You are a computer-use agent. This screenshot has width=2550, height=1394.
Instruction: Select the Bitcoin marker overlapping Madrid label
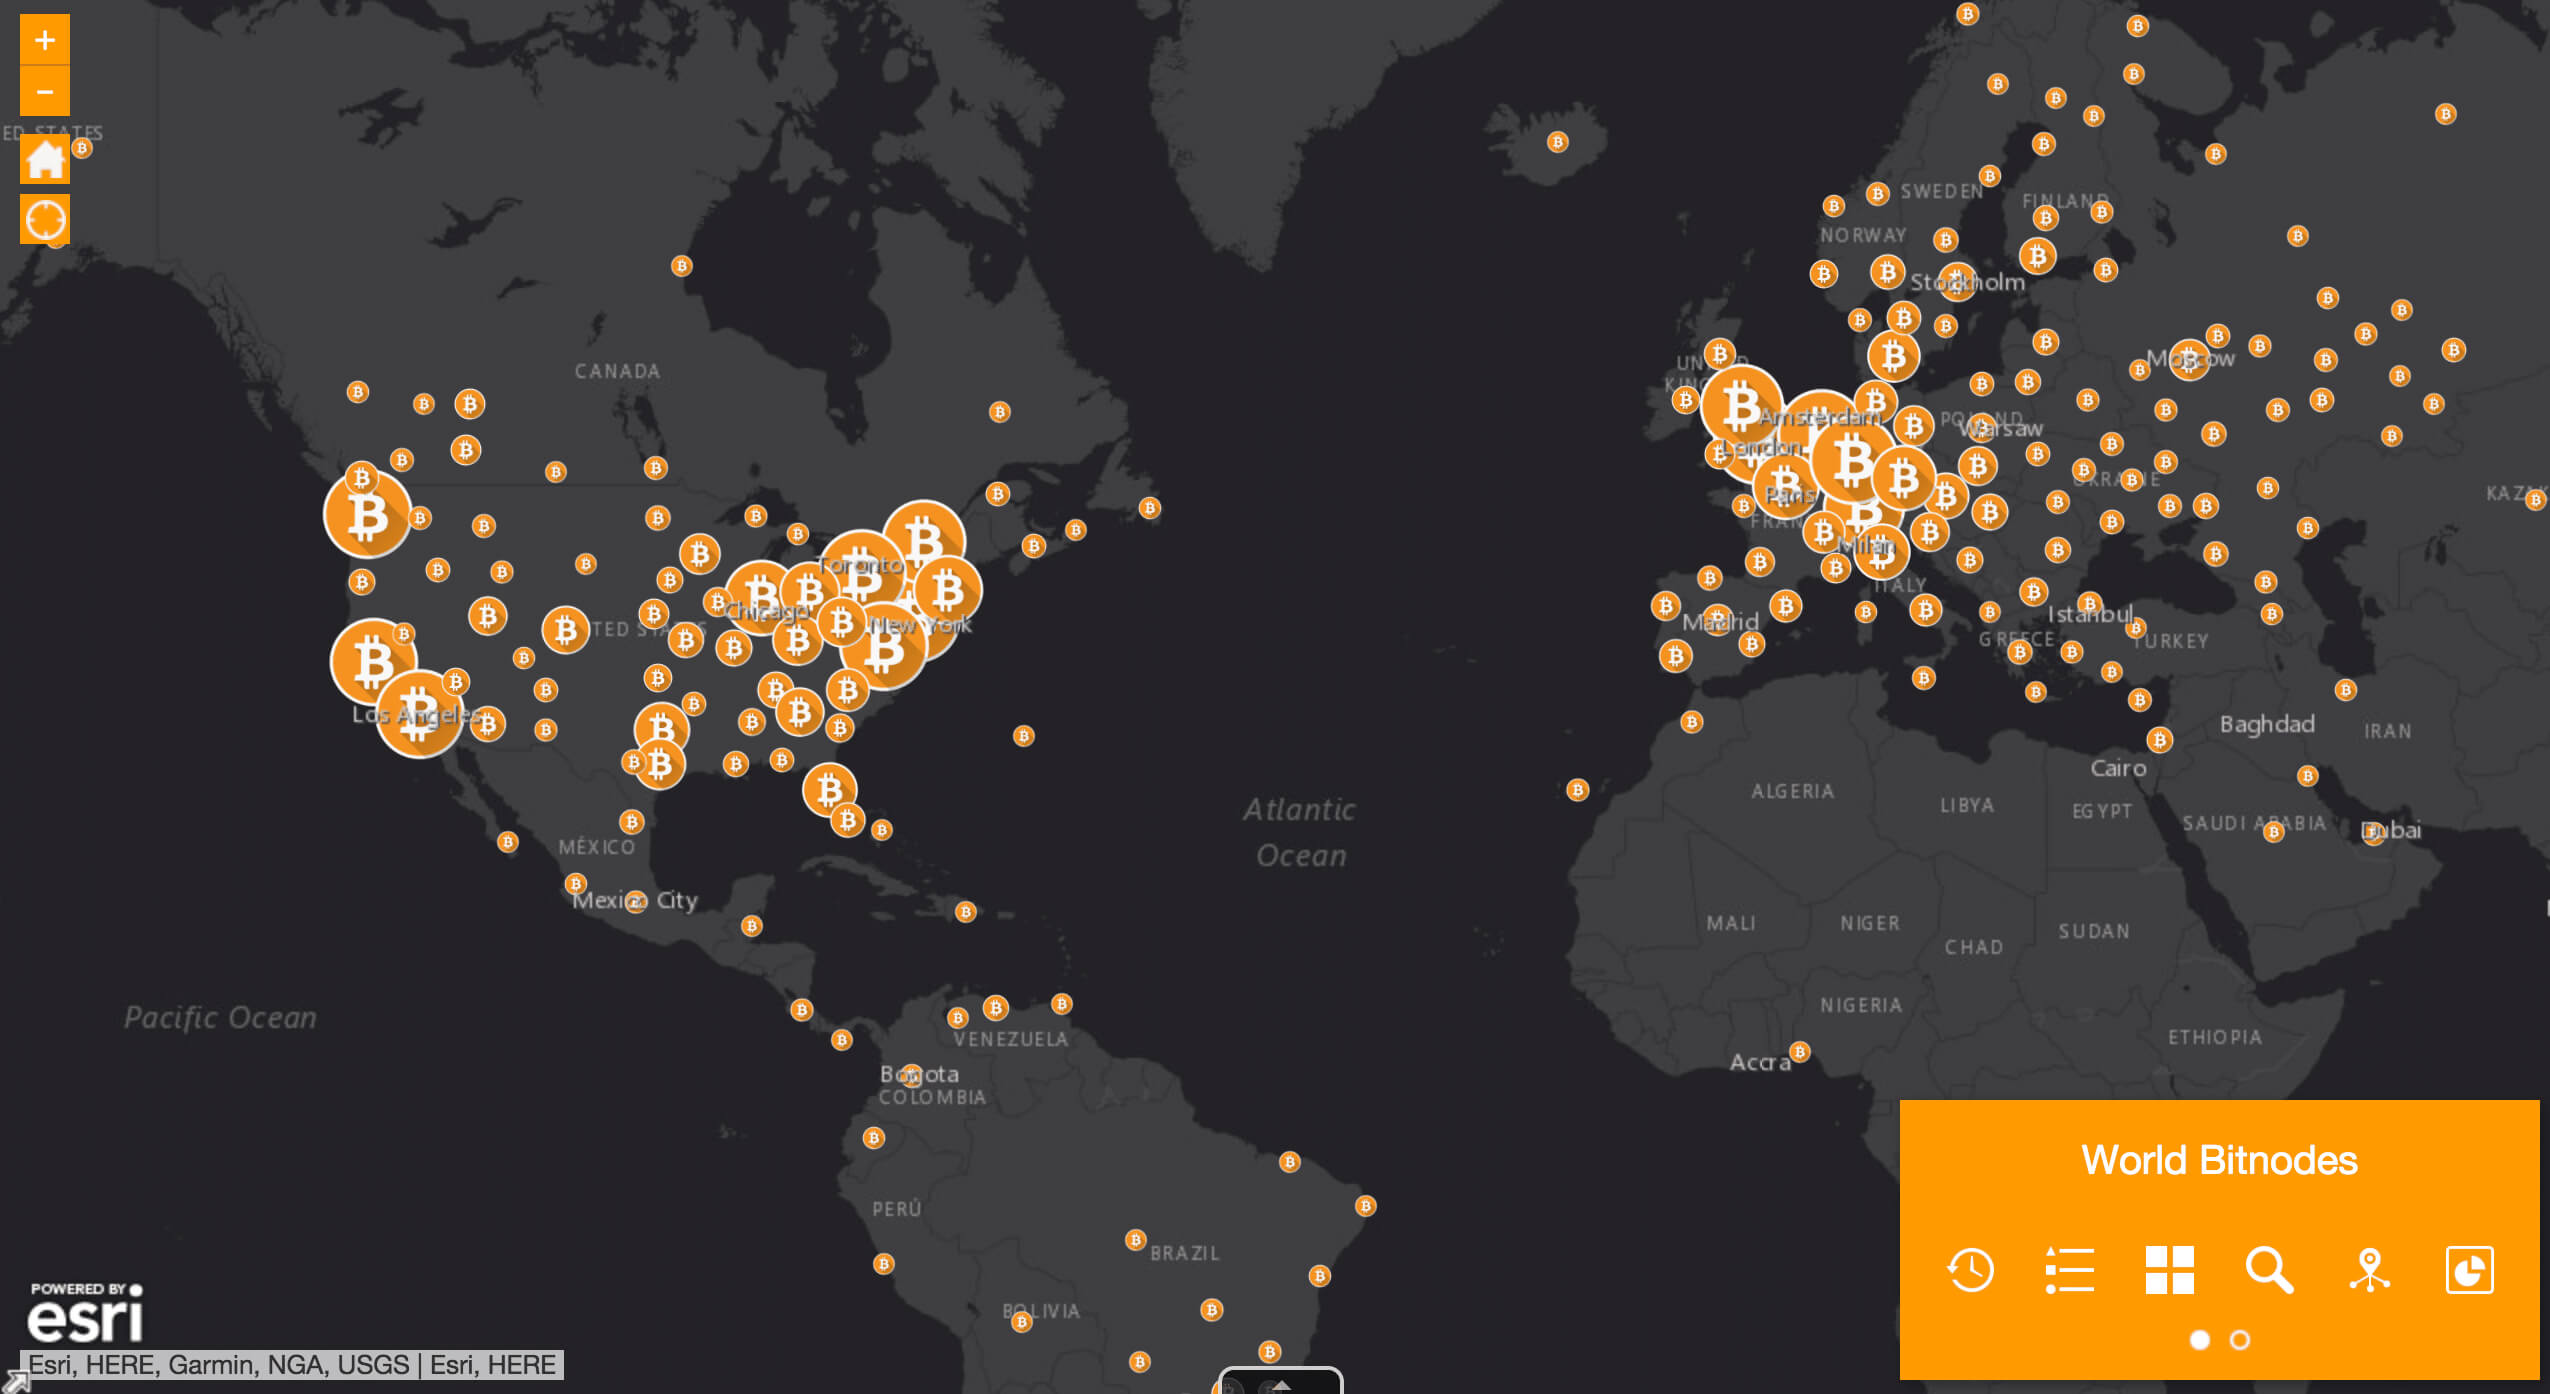pyautogui.click(x=1716, y=619)
